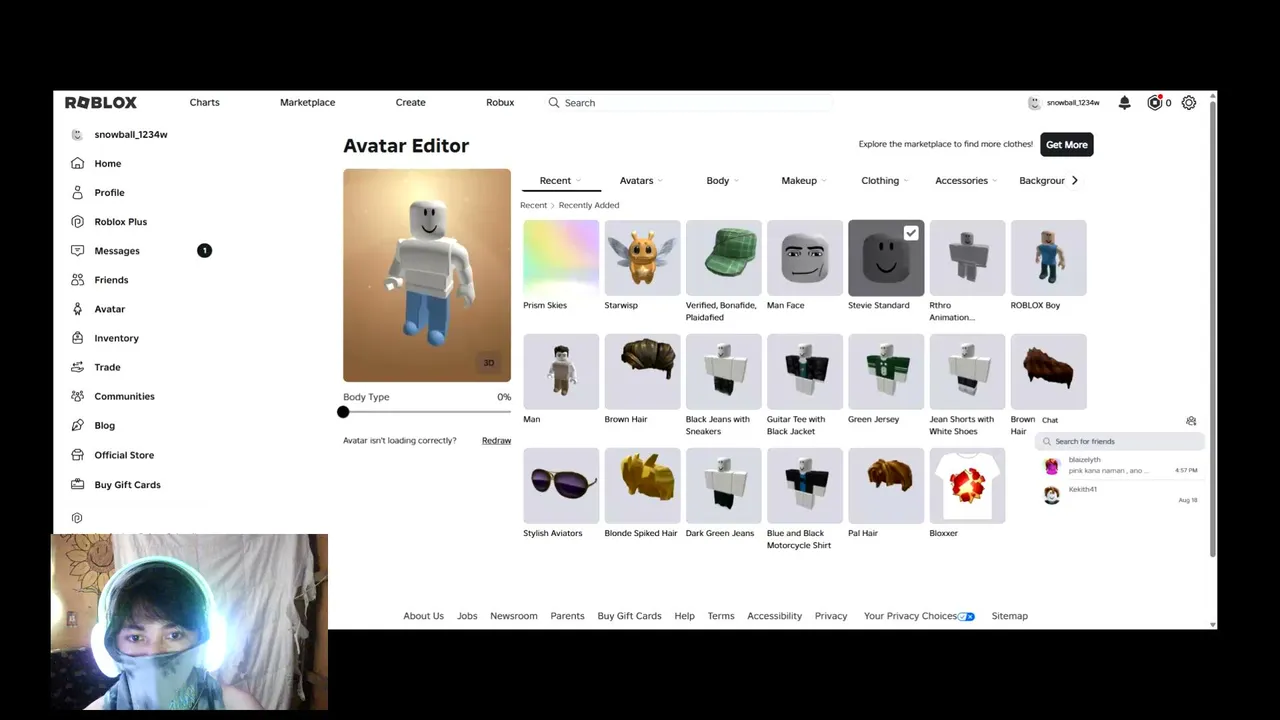Image resolution: width=1280 pixels, height=720 pixels.
Task: Click the Roblox logo
Action: 101,102
